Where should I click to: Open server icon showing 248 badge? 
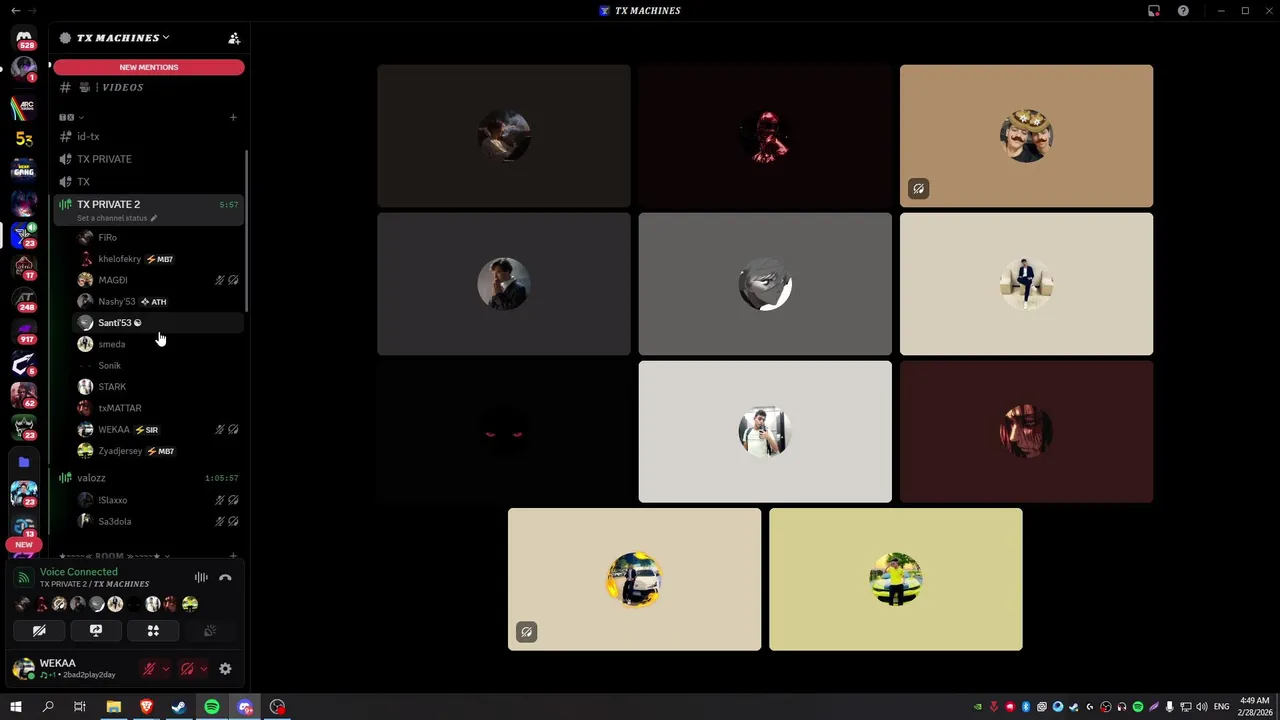click(24, 299)
